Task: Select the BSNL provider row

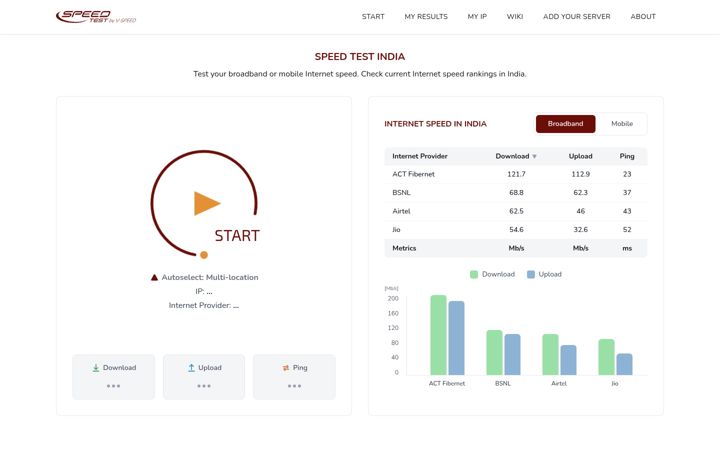Action: point(516,193)
